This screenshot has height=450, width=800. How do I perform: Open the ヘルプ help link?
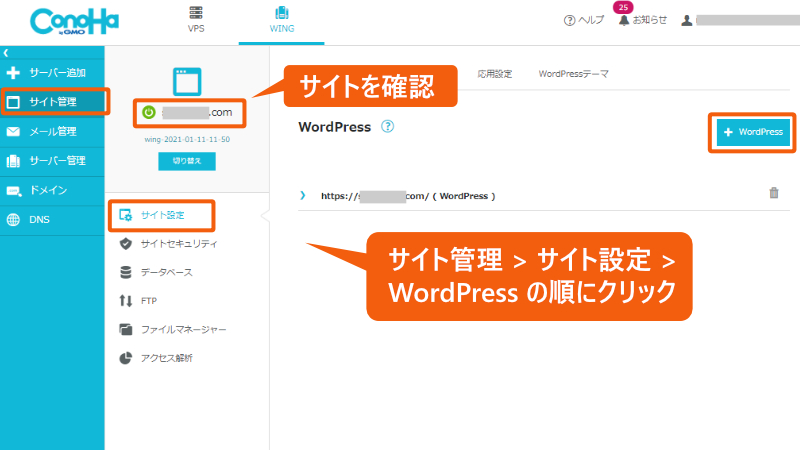point(584,20)
